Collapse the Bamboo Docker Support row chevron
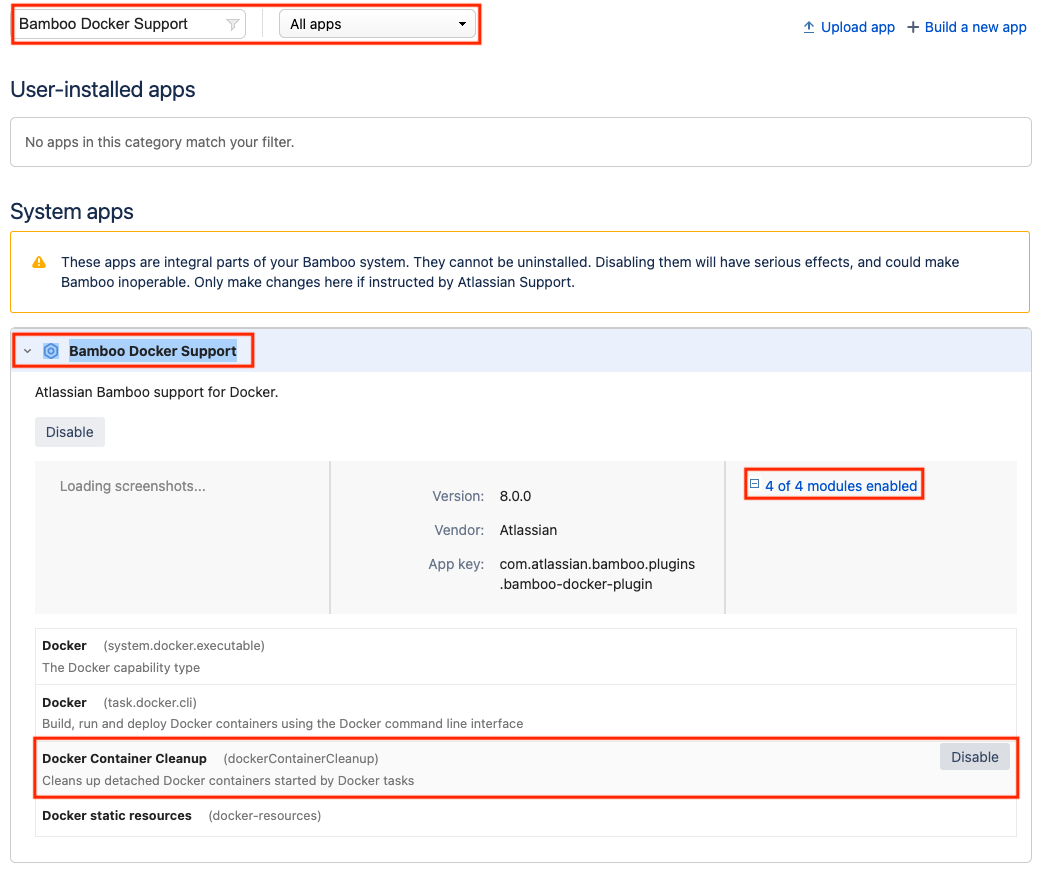The height and width of the screenshot is (871, 1043). [x=27, y=351]
